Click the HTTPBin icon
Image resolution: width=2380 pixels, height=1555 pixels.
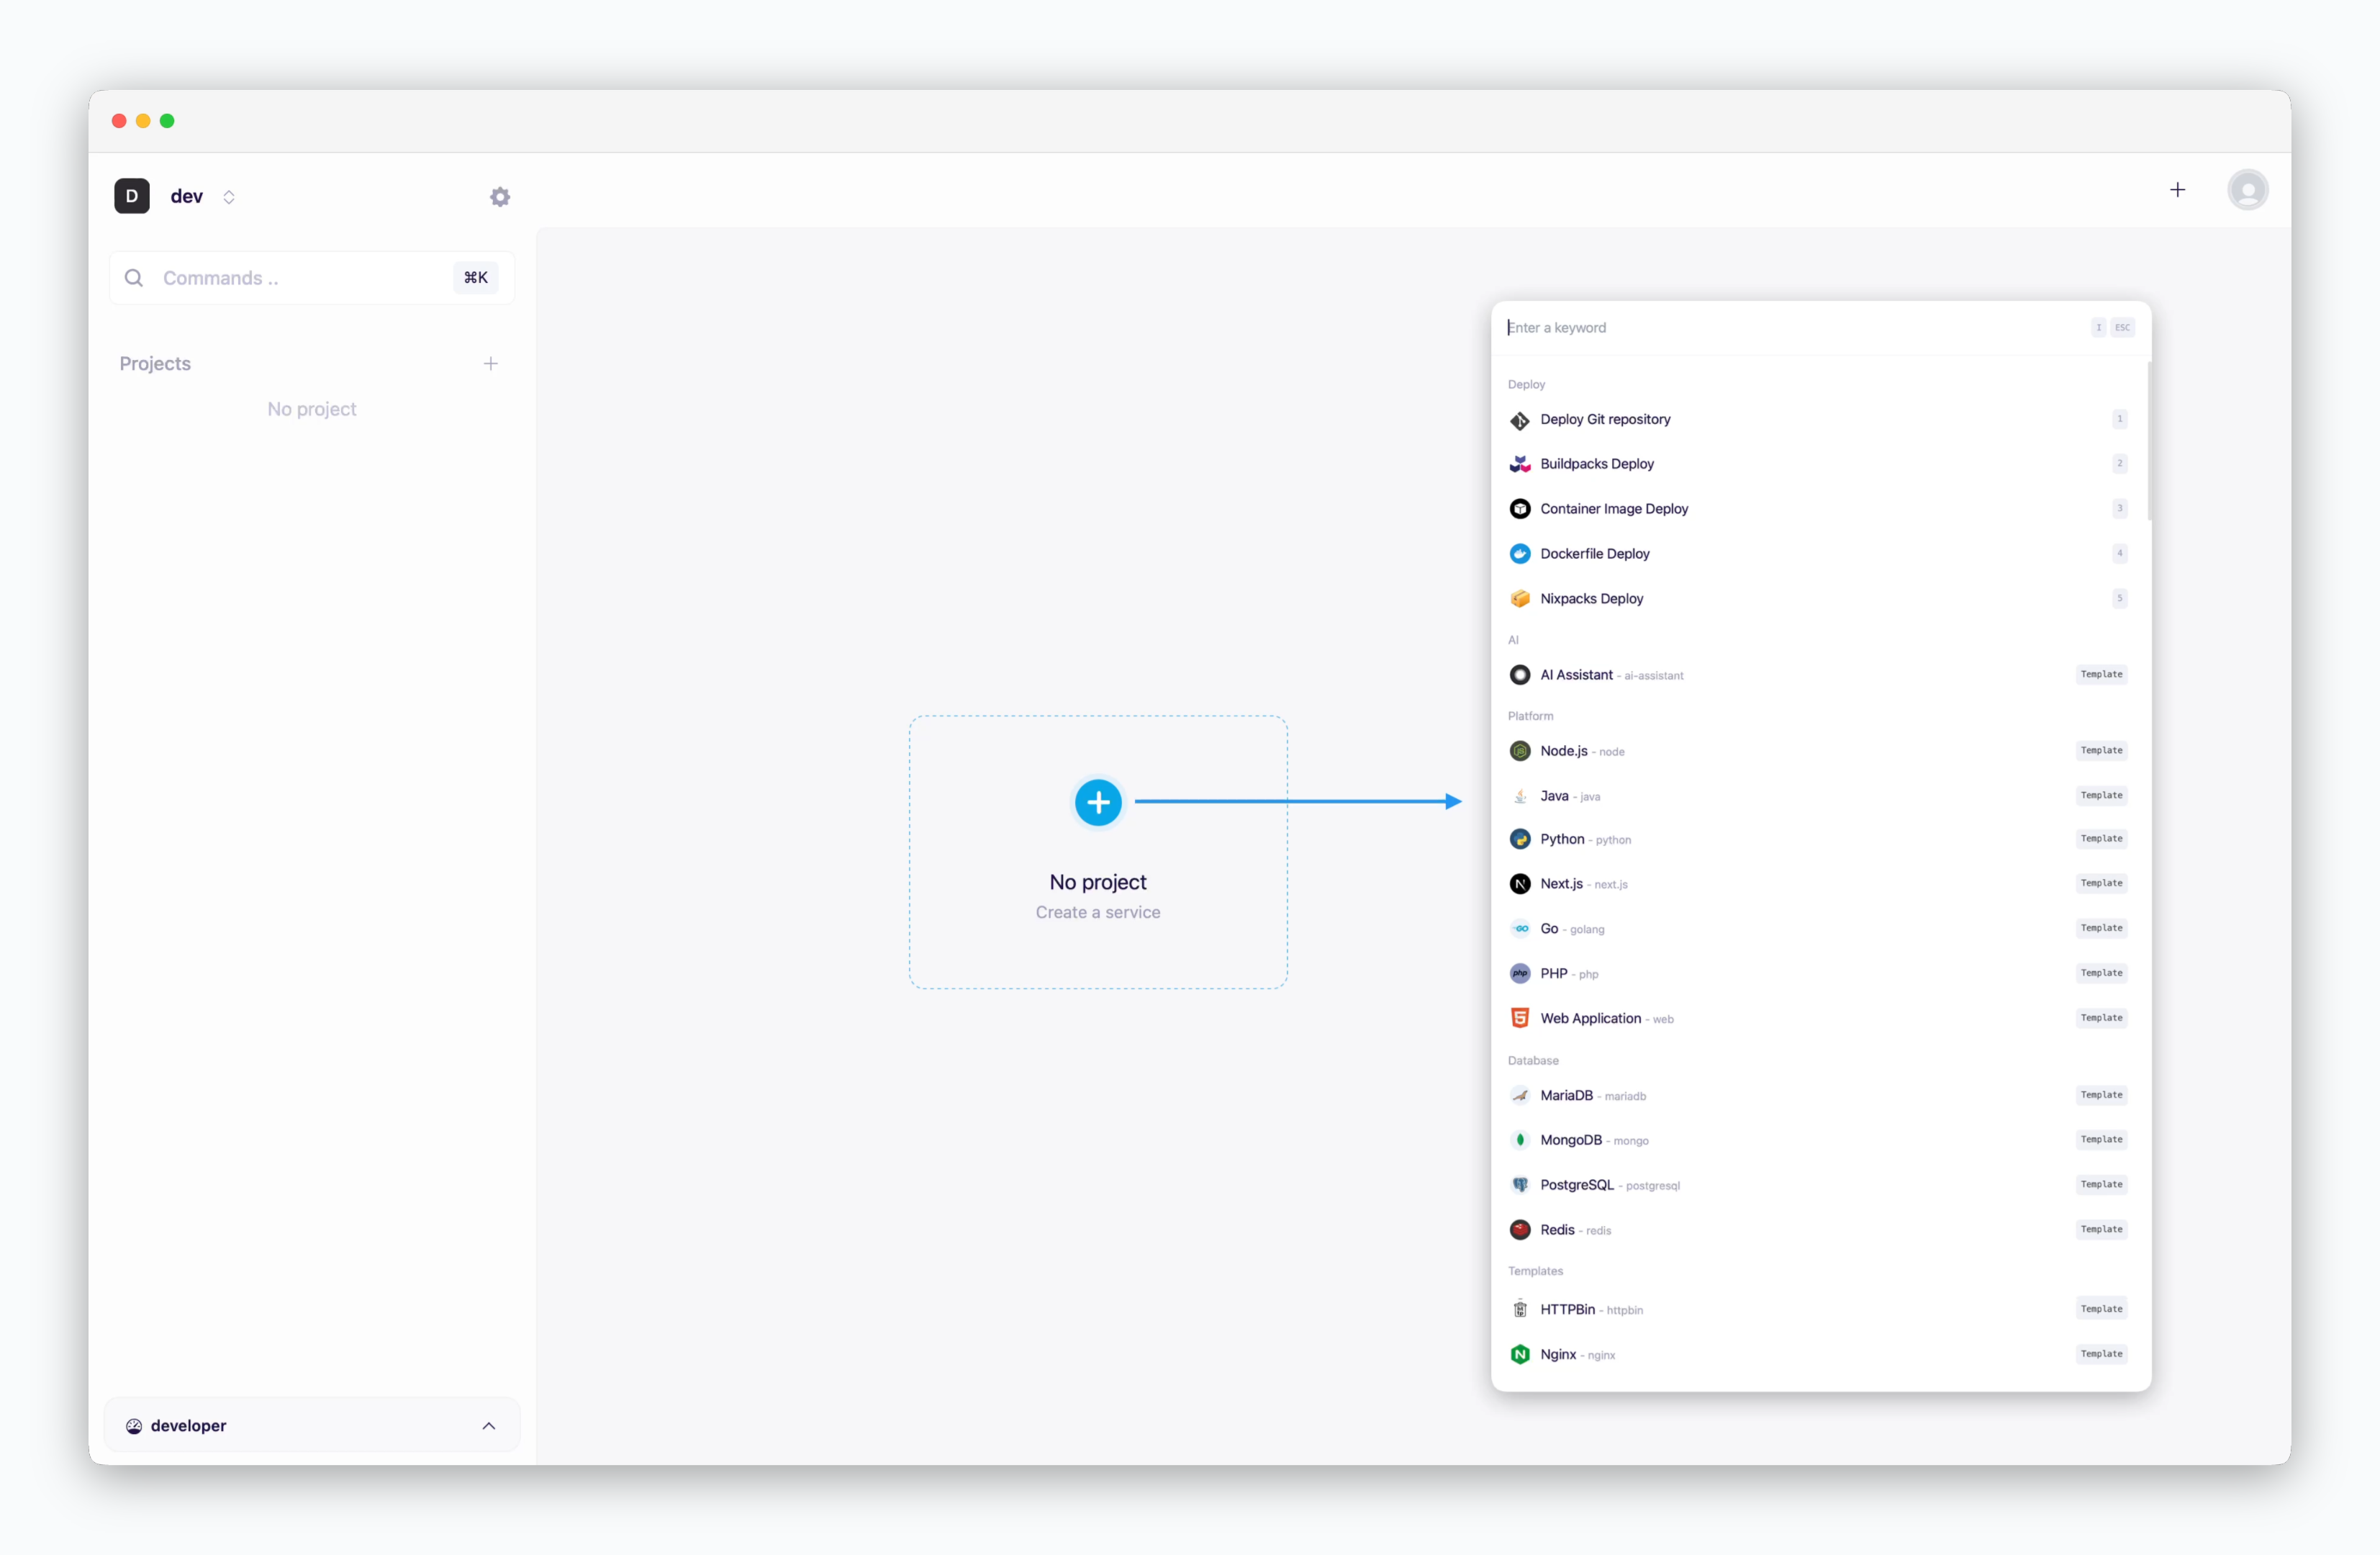point(1519,1309)
